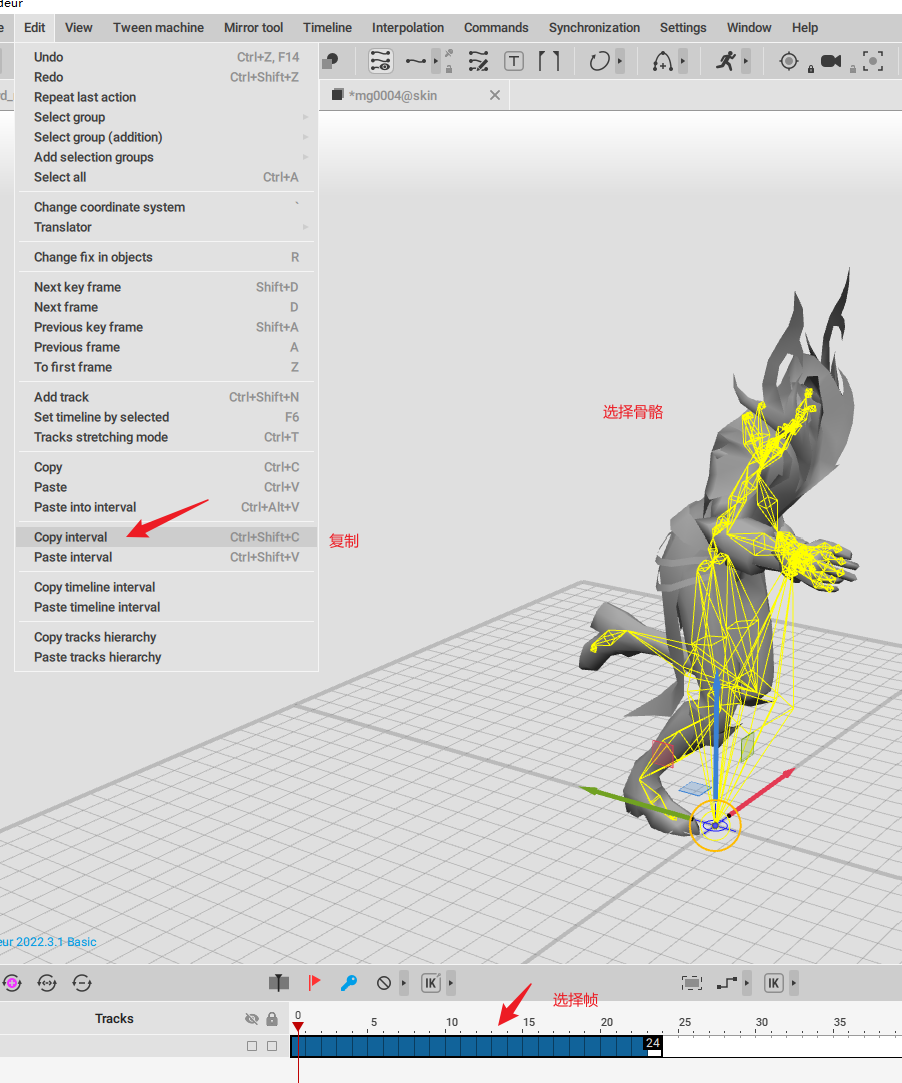Choose Paste tracks hierarchy
The width and height of the screenshot is (902, 1083).
point(166,657)
